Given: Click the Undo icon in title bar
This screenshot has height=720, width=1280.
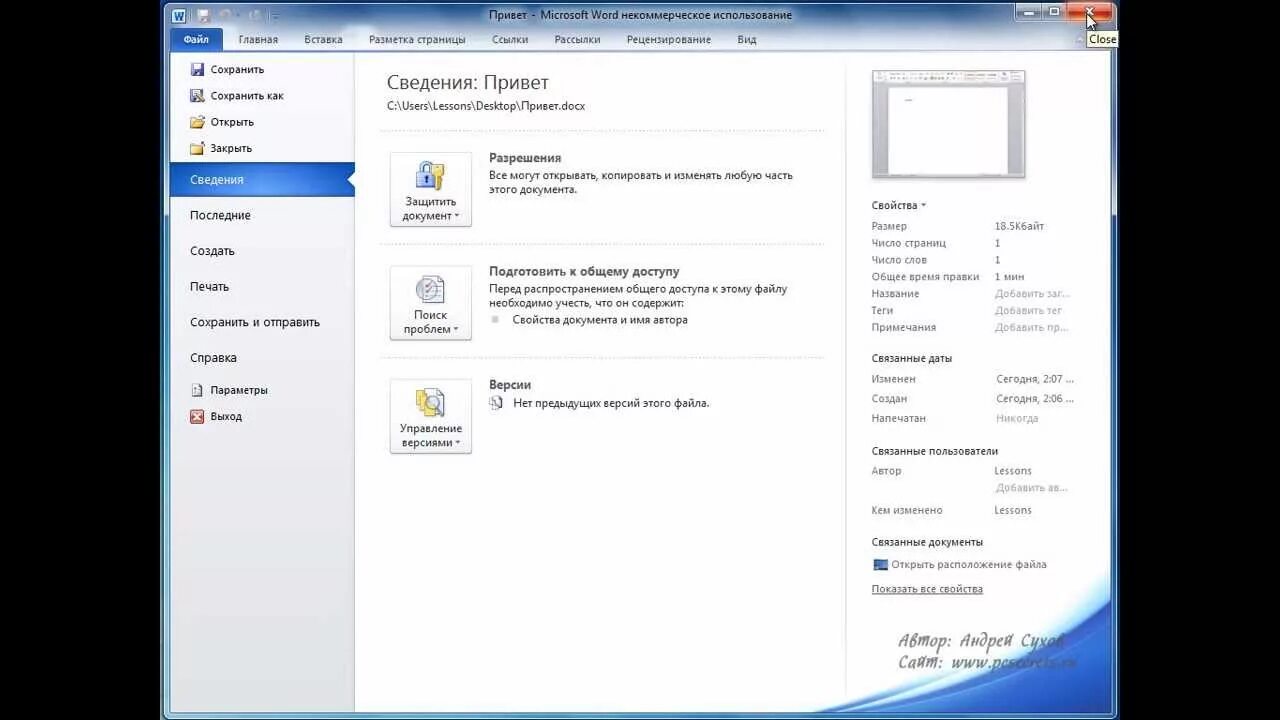Looking at the screenshot, I should 227,15.
